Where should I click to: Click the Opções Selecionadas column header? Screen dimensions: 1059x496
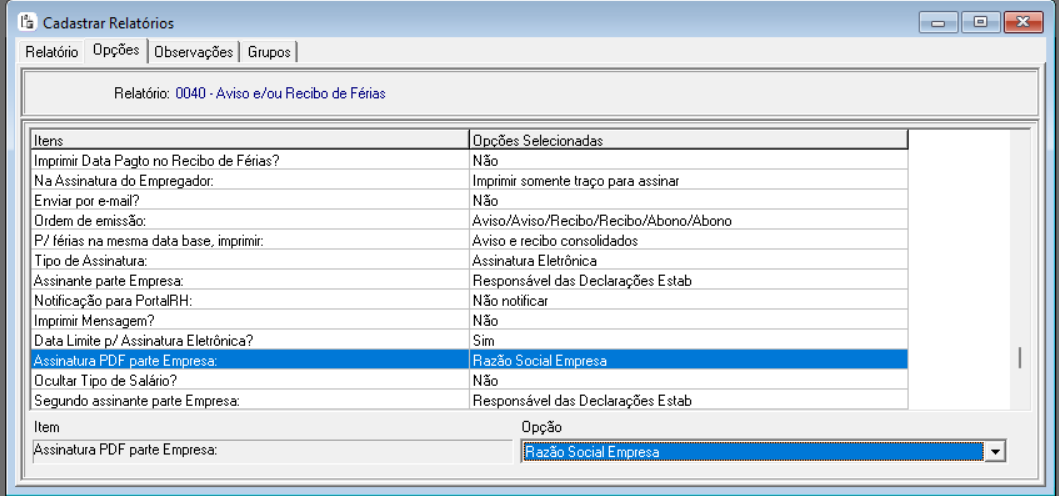click(688, 140)
